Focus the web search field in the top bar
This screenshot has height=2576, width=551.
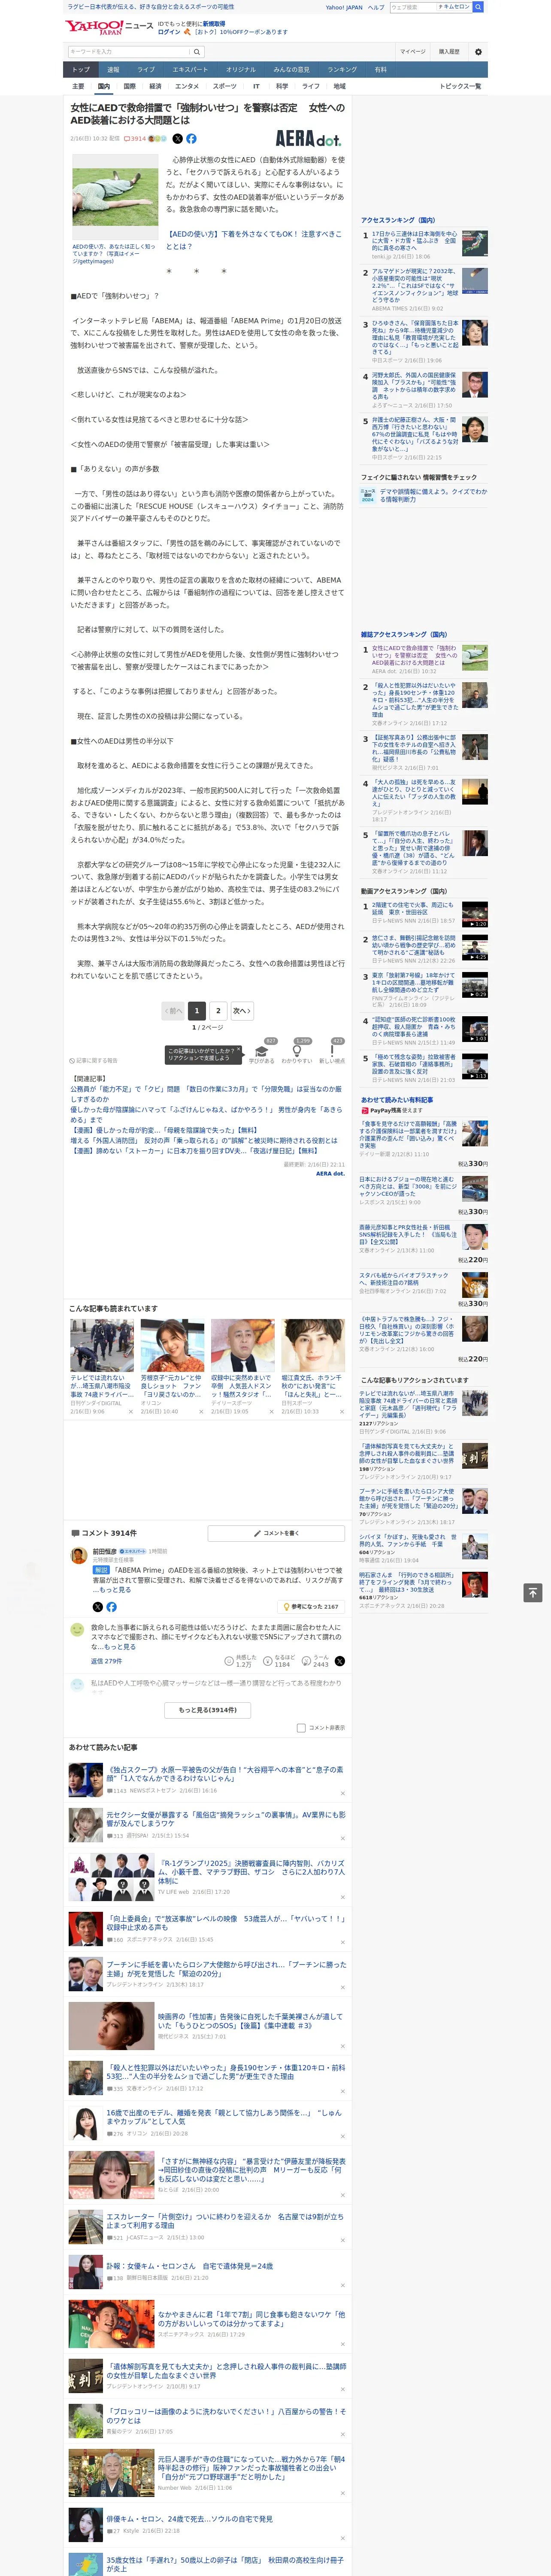pos(412,7)
